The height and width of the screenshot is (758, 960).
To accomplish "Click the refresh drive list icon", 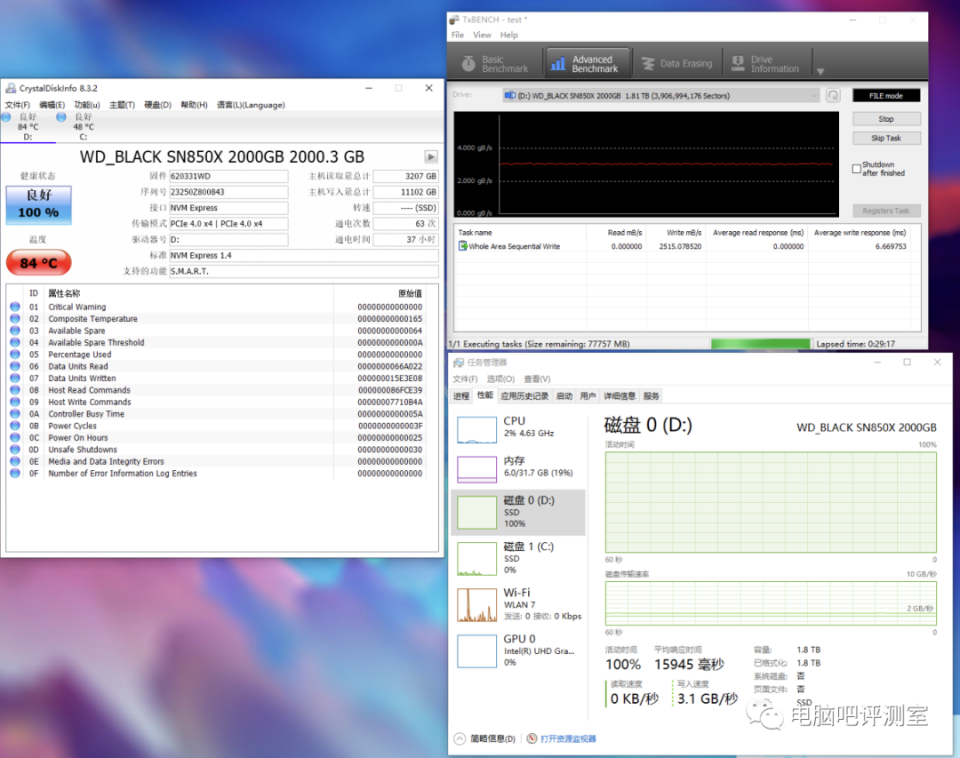I will 833,96.
